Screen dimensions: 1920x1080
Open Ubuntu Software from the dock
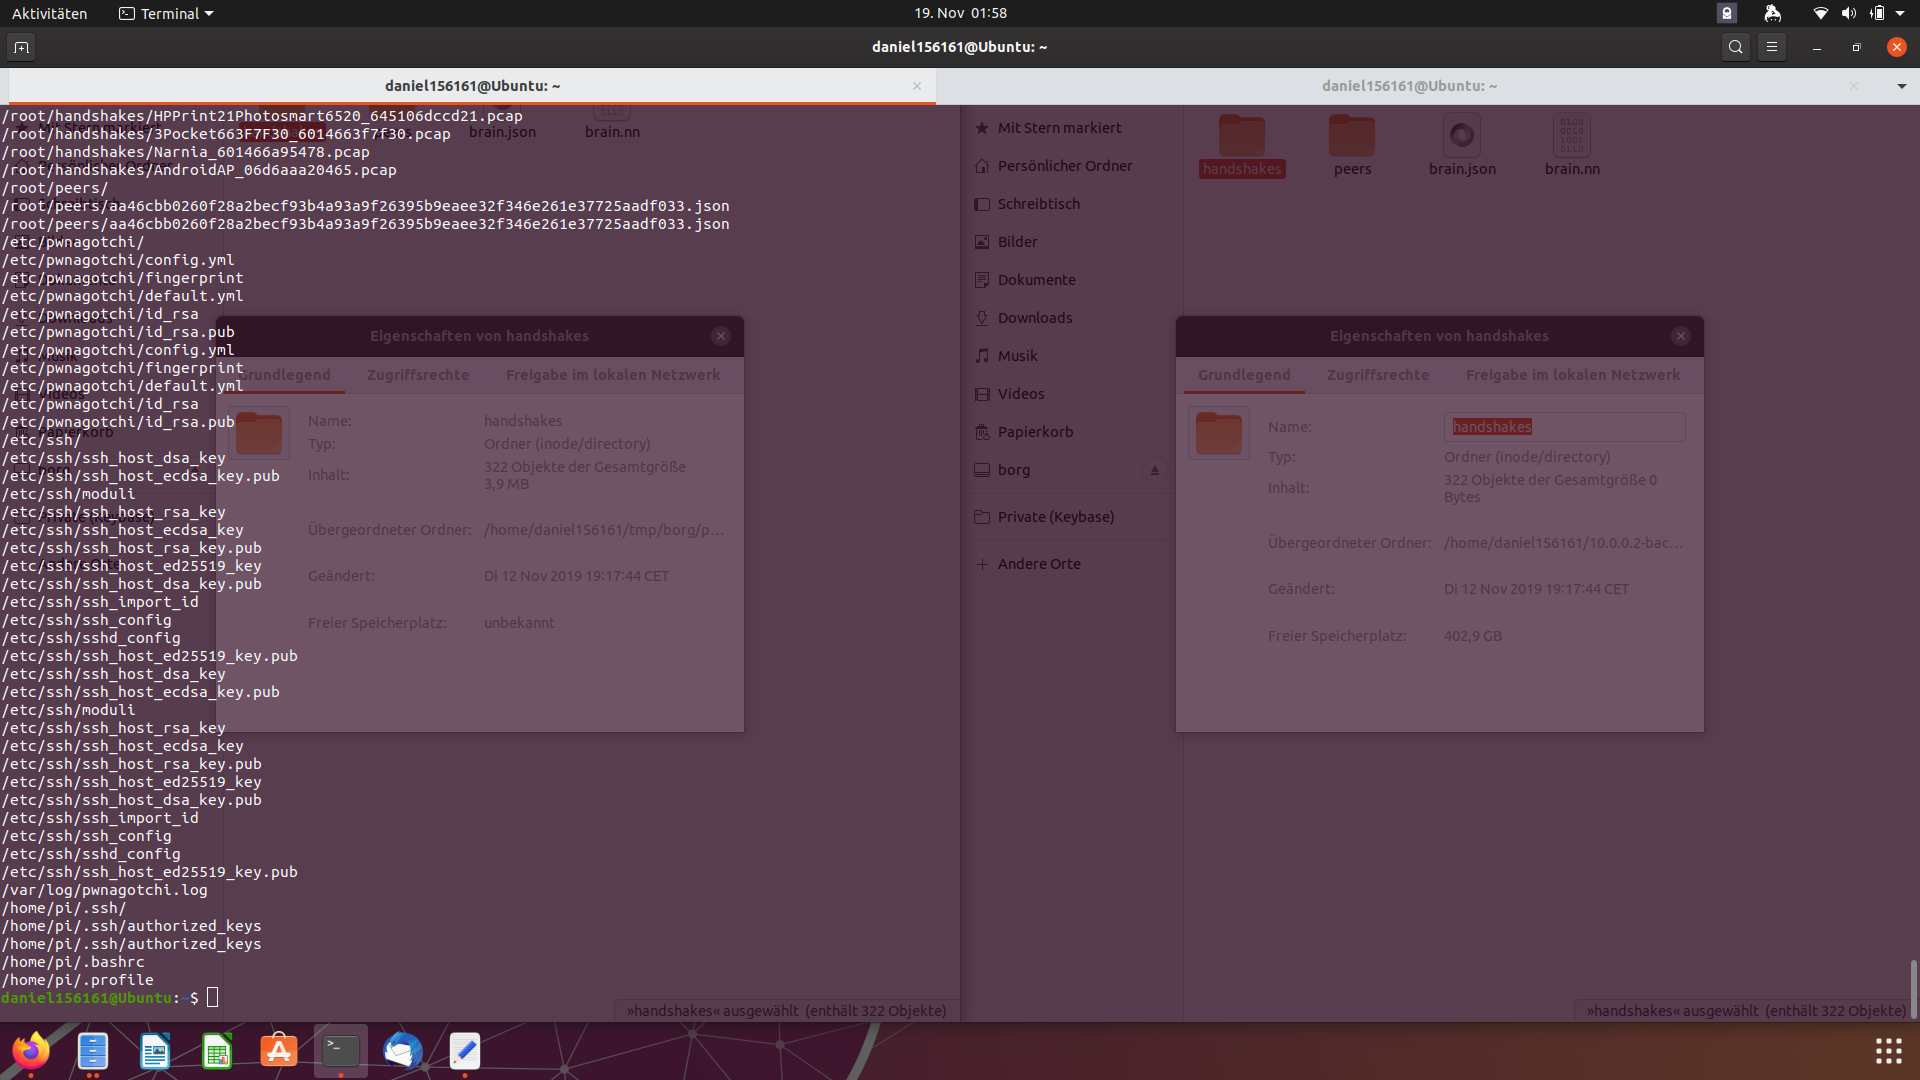click(278, 1051)
